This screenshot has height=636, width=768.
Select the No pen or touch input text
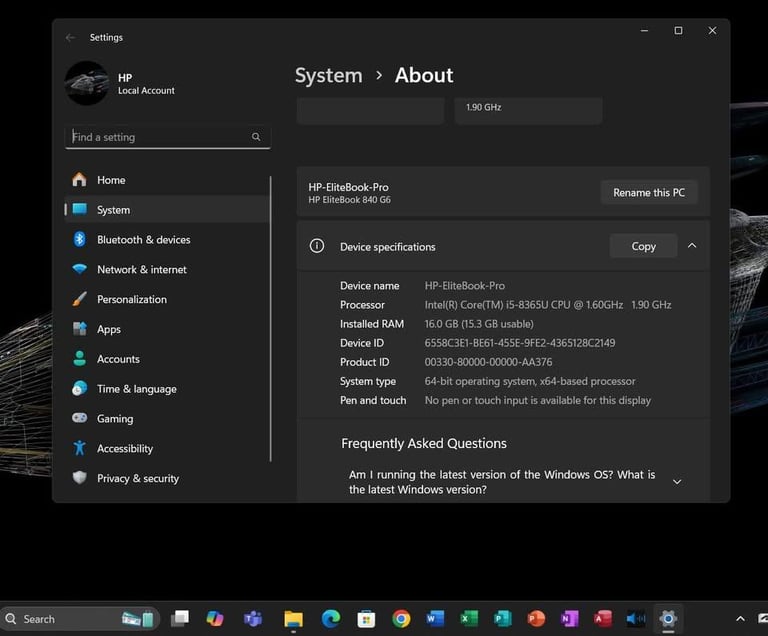click(538, 400)
